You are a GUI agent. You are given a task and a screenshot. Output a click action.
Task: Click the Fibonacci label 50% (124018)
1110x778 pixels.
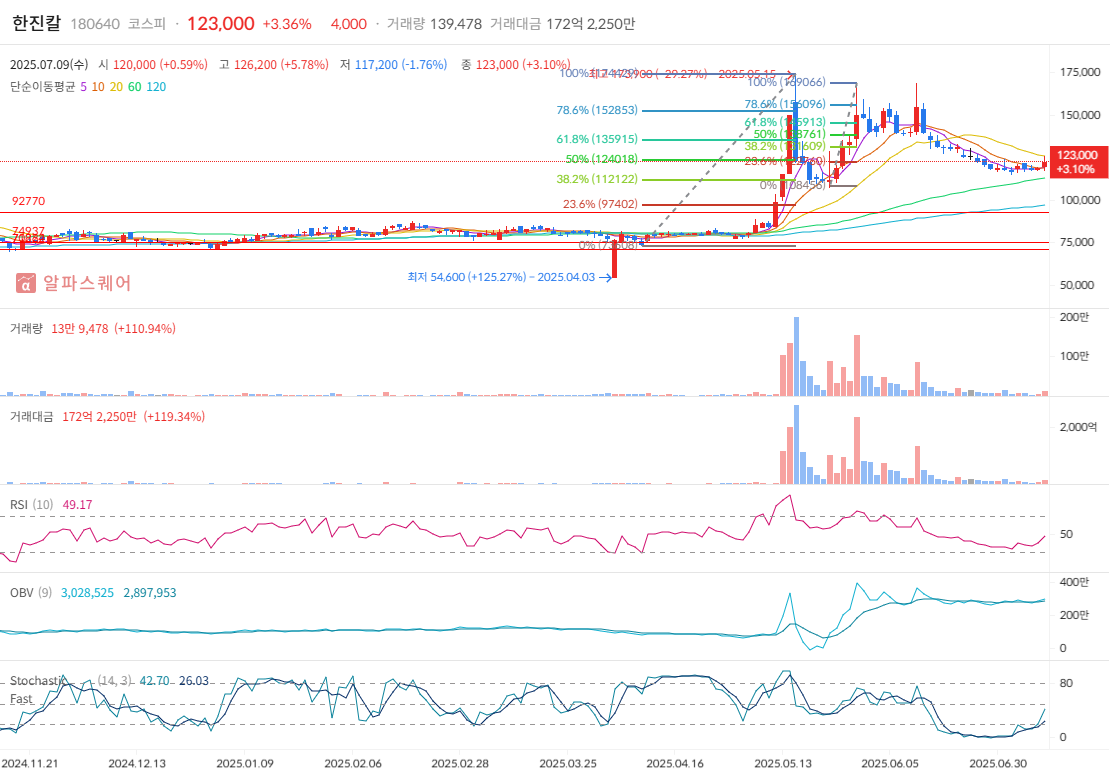602,159
